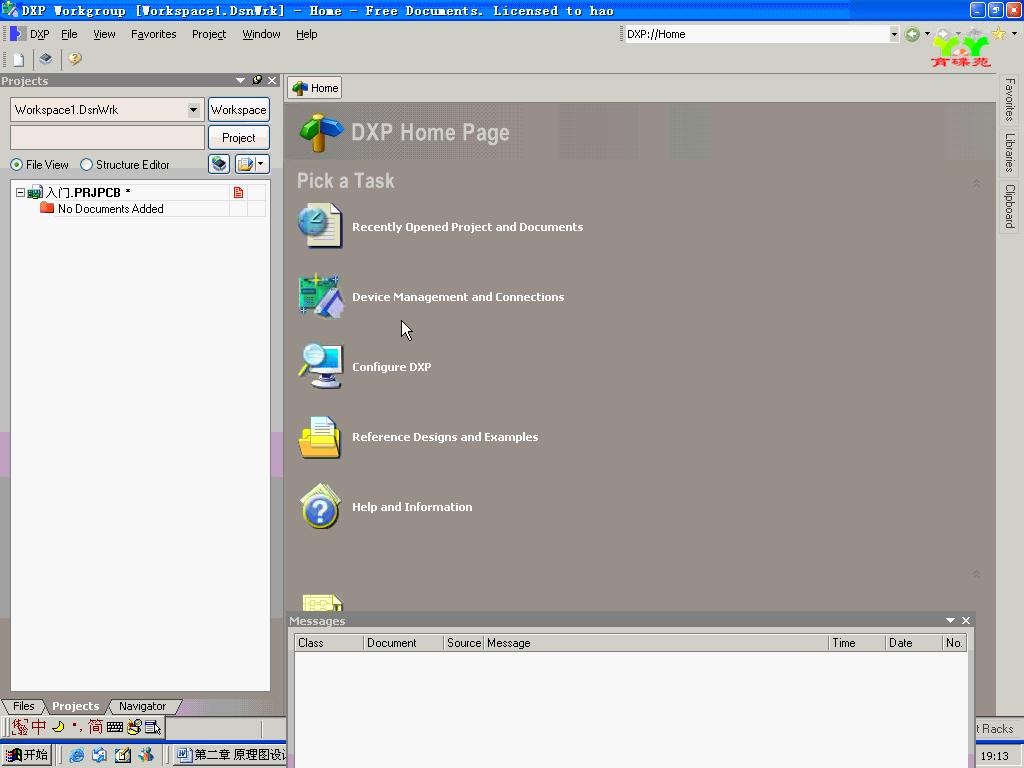Screen dimensions: 1024x768
Task: Click the IME moon half-width icon
Action: pos(59,727)
